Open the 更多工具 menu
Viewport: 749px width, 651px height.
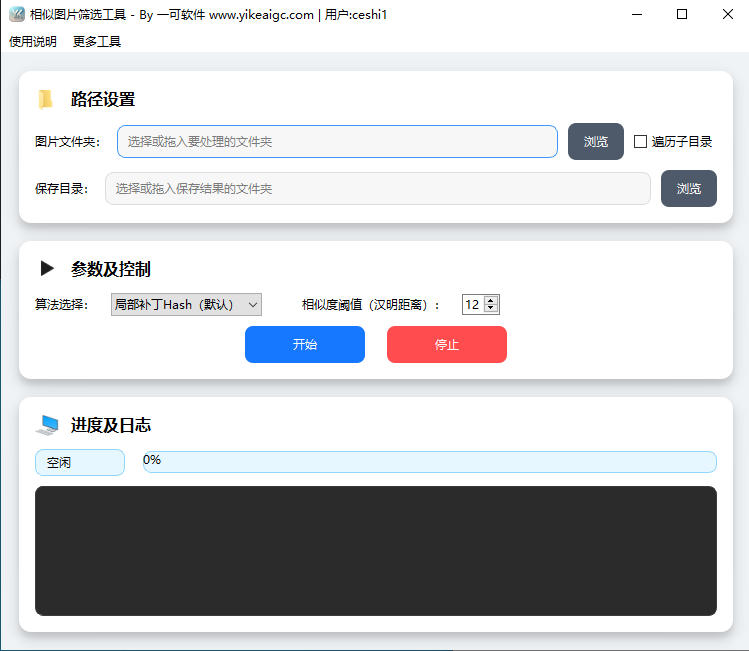(96, 42)
